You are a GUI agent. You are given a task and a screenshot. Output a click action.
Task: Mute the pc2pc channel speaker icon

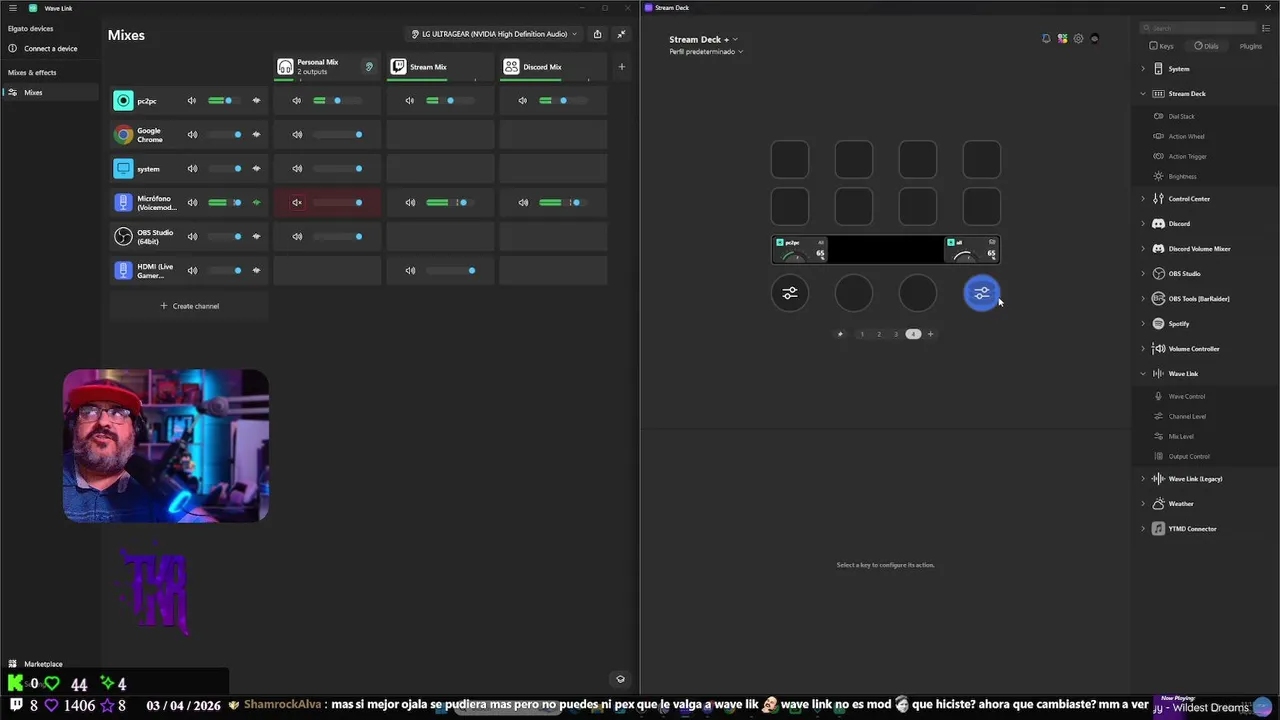pyautogui.click(x=192, y=101)
